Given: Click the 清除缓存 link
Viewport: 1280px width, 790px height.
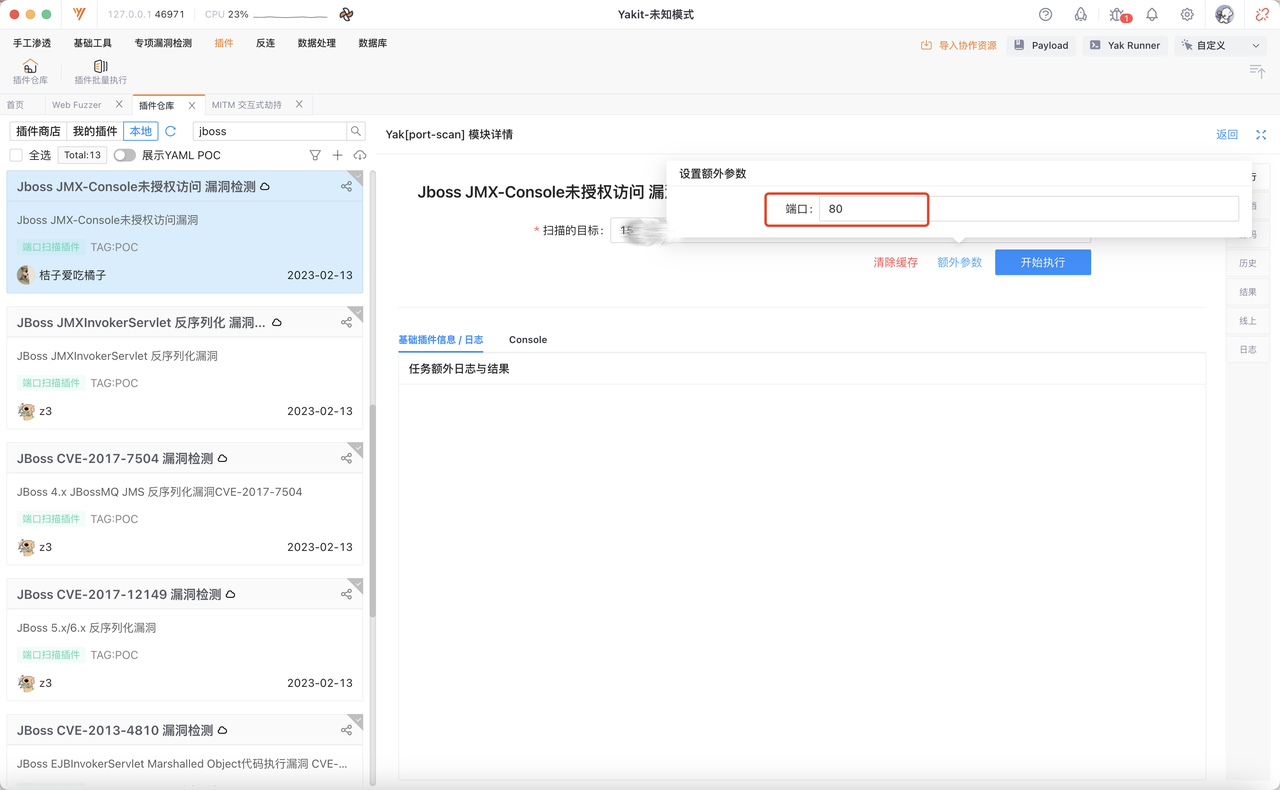Looking at the screenshot, I should pyautogui.click(x=896, y=262).
